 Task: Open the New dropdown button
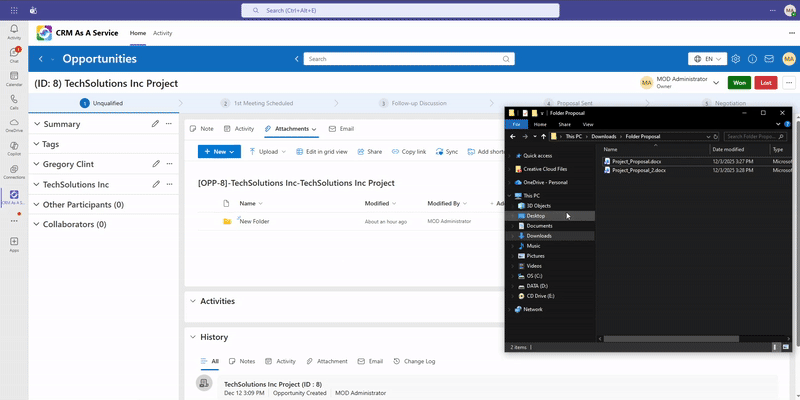pos(219,152)
